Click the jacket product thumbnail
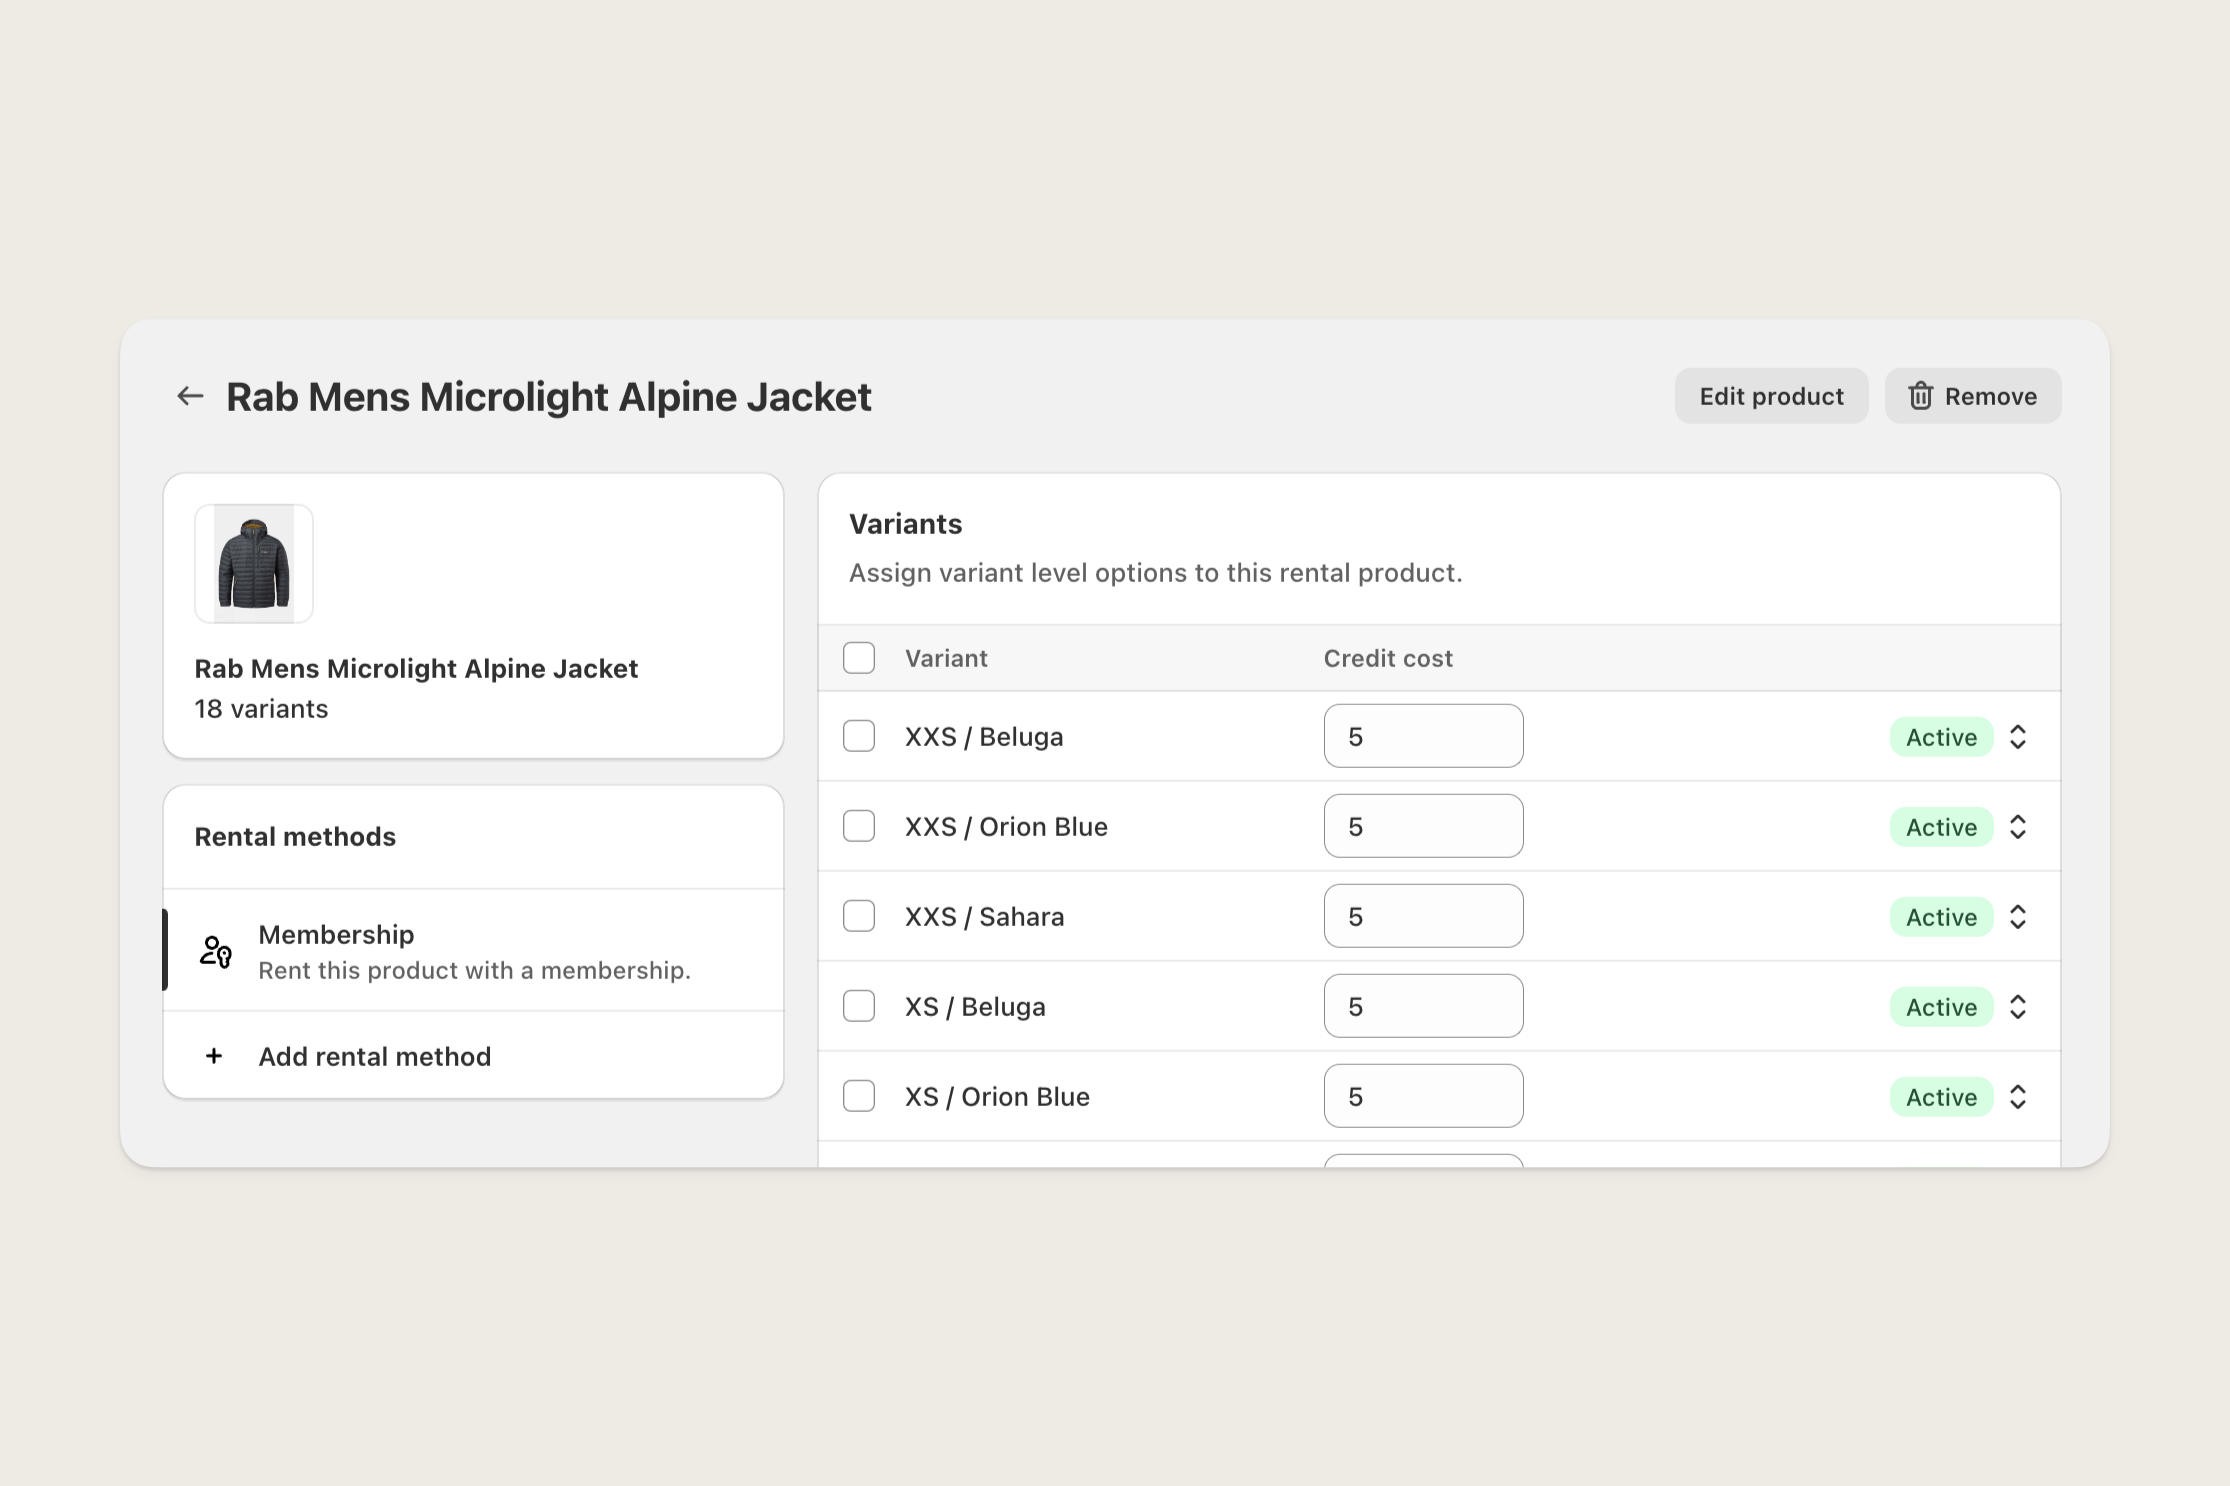Viewport: 2230px width, 1486px height. (254, 564)
